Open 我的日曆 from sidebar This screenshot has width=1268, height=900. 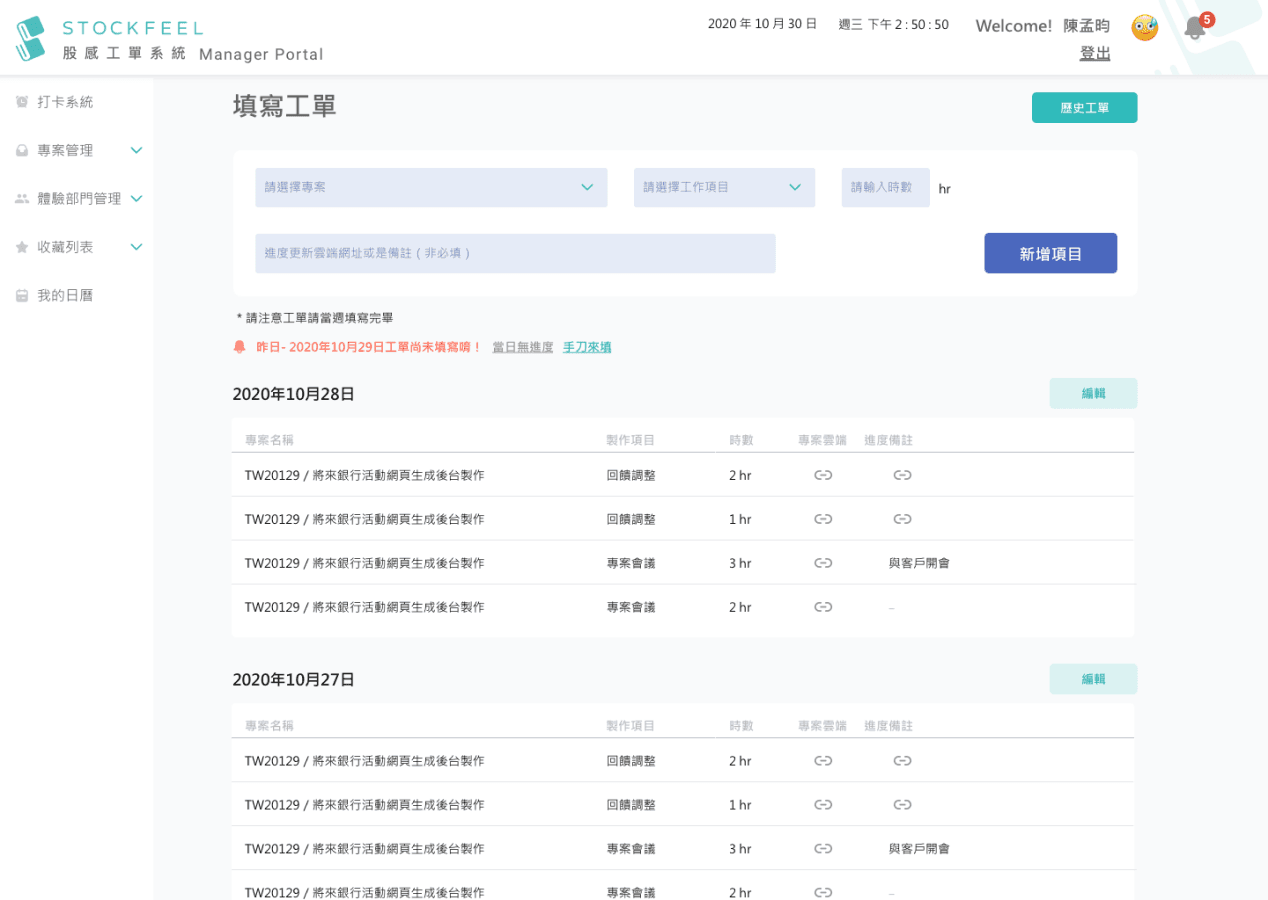point(65,295)
